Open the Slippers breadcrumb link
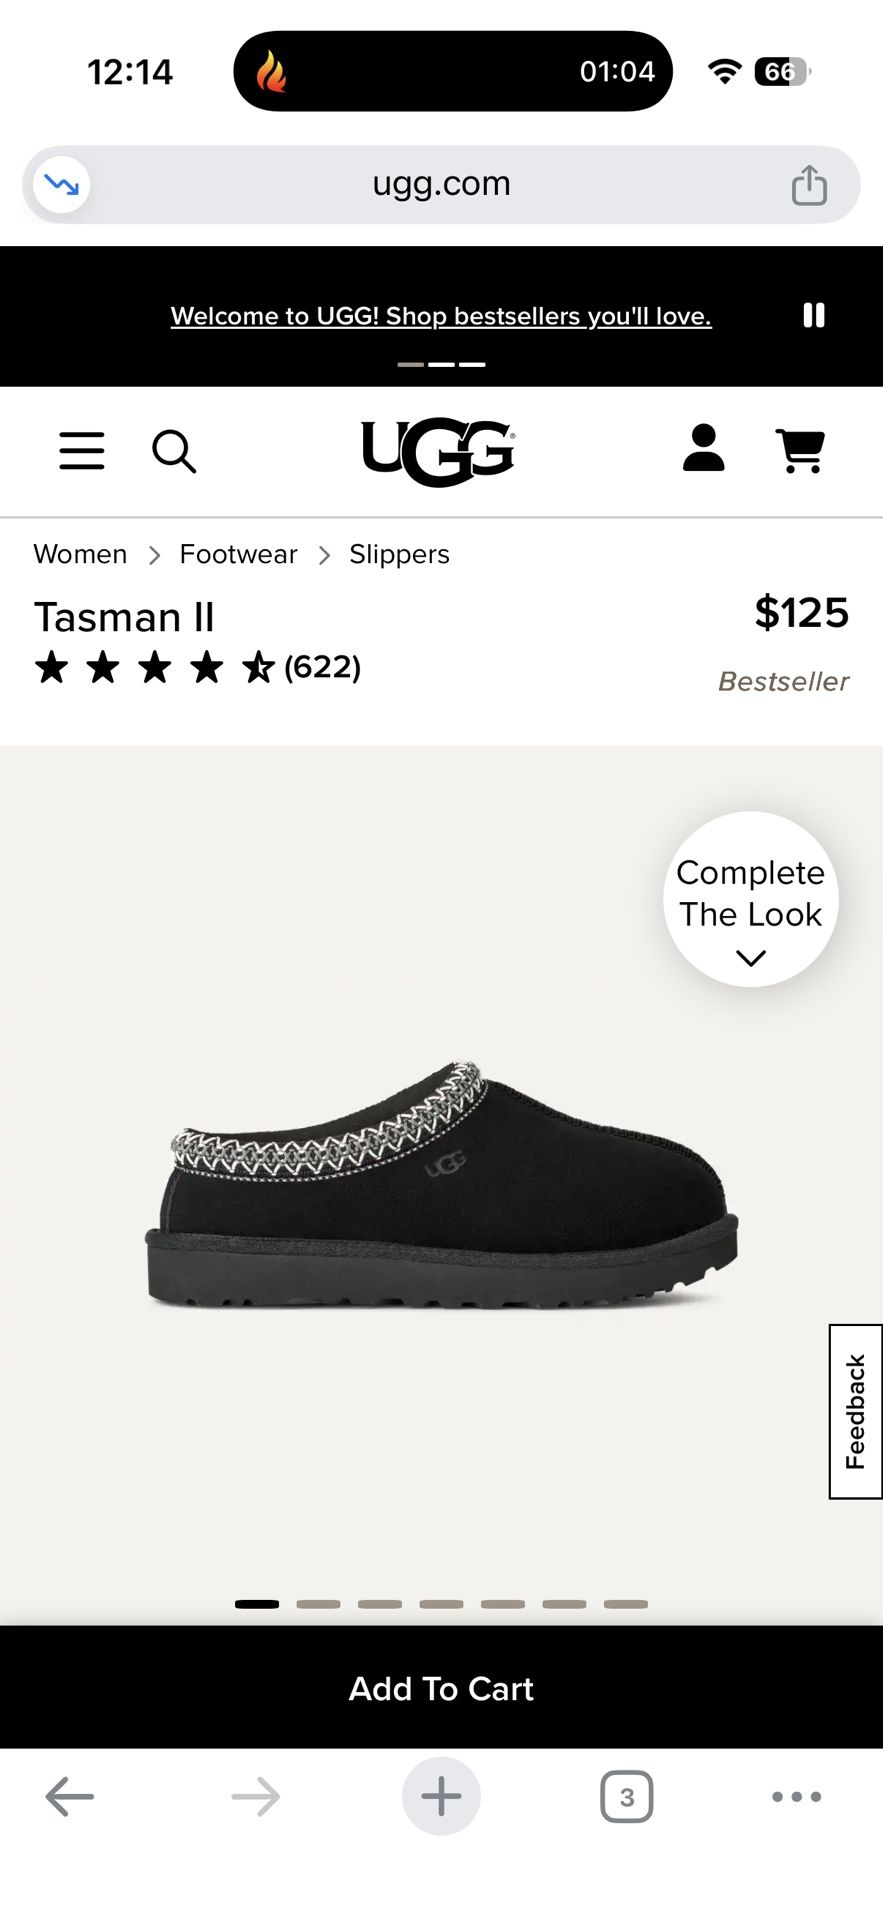 (x=399, y=554)
